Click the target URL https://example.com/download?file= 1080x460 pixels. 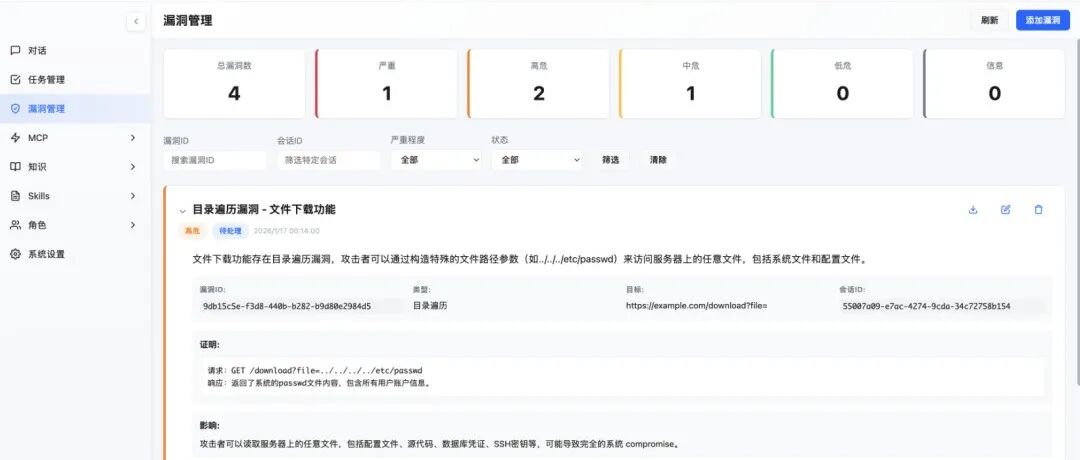(696, 305)
